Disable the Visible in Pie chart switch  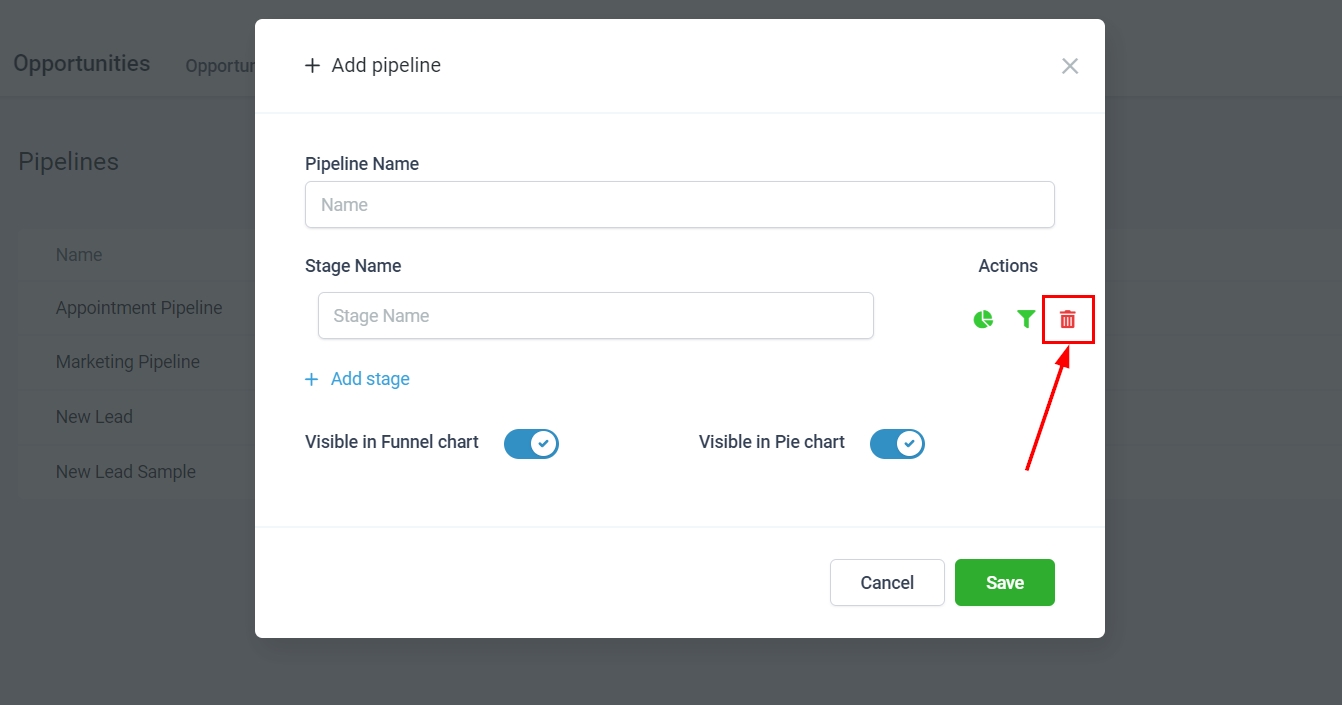(897, 443)
